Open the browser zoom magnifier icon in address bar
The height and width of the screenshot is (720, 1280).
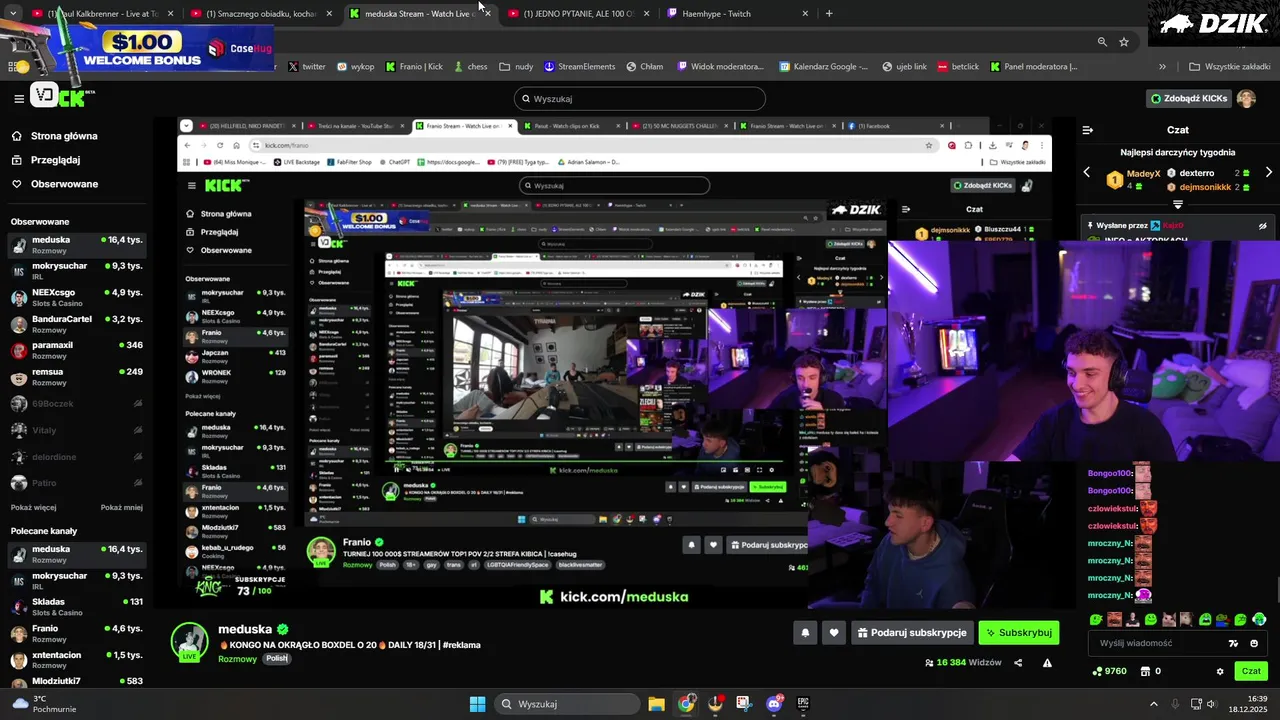click(1102, 42)
